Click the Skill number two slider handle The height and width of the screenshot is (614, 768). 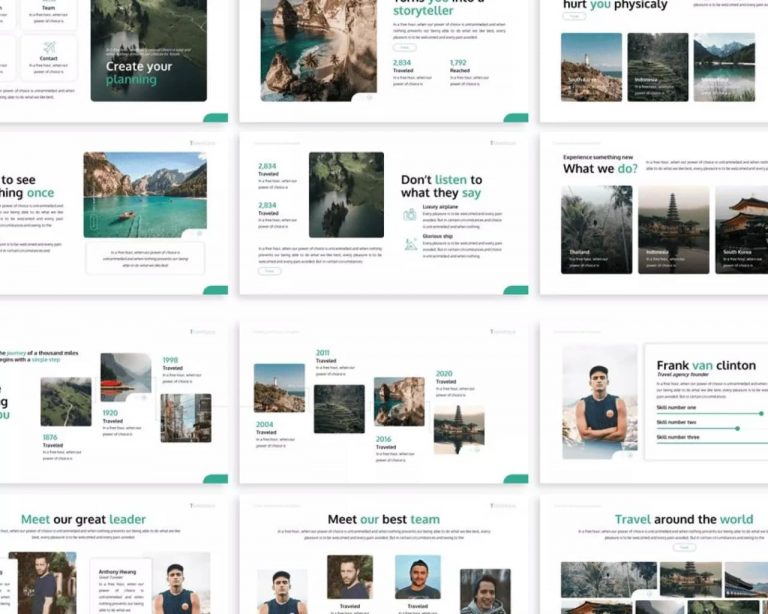(737, 428)
